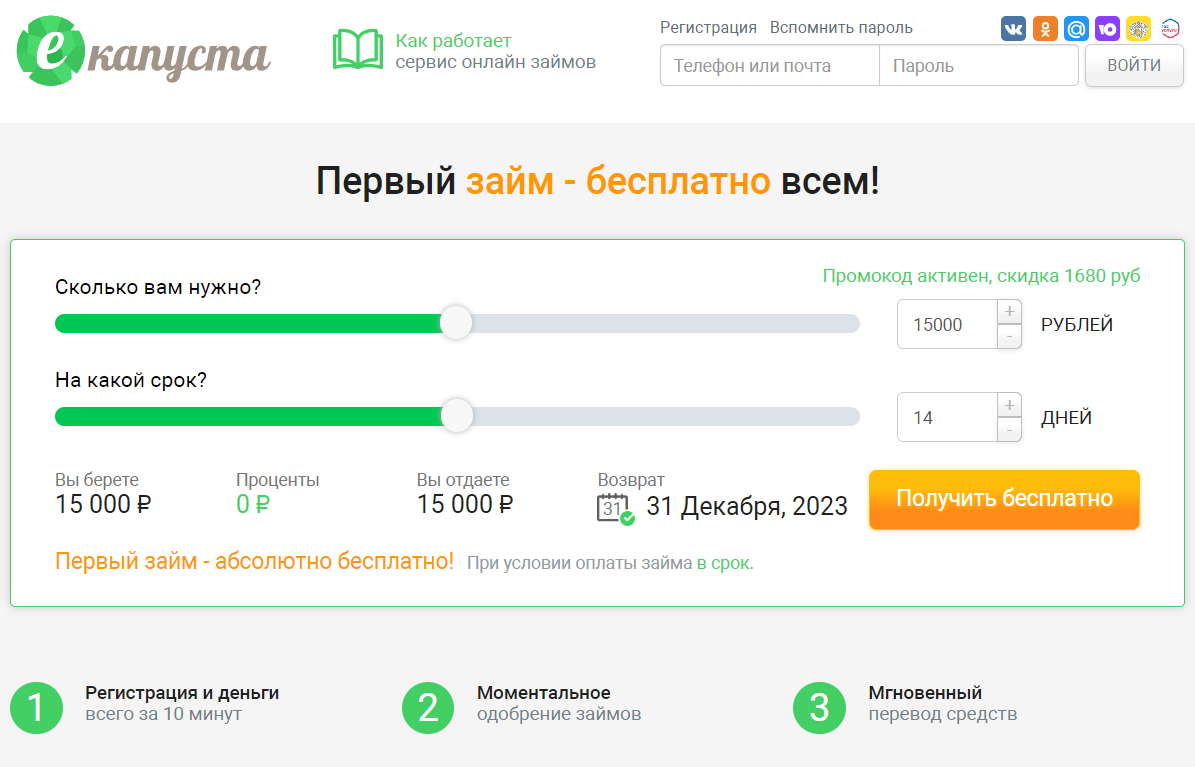Viewport: 1195px width, 767px height.
Task: Log in with Gosuslugi icon
Action: pos(1170,29)
